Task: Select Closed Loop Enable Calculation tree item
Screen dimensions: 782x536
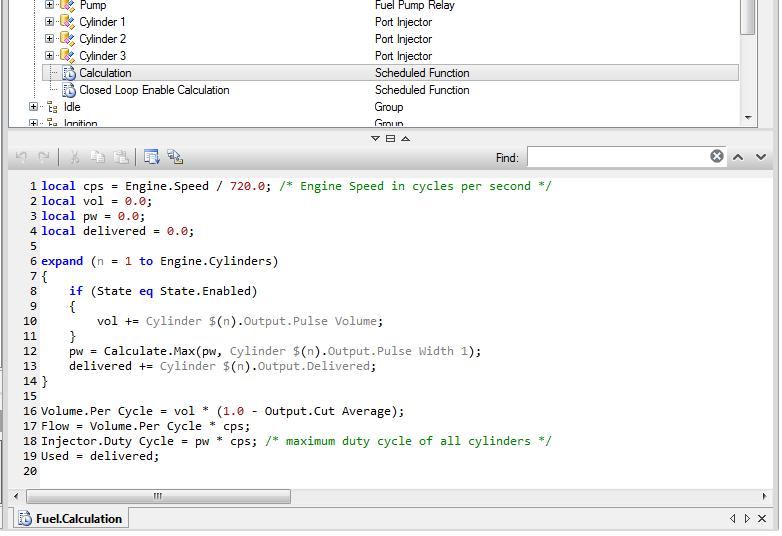Action: (154, 90)
